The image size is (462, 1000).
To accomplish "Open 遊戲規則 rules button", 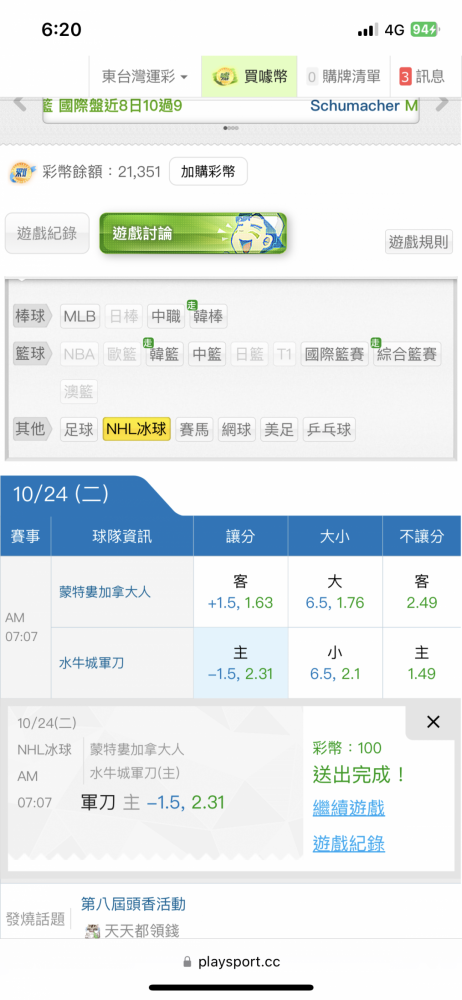I will point(419,242).
